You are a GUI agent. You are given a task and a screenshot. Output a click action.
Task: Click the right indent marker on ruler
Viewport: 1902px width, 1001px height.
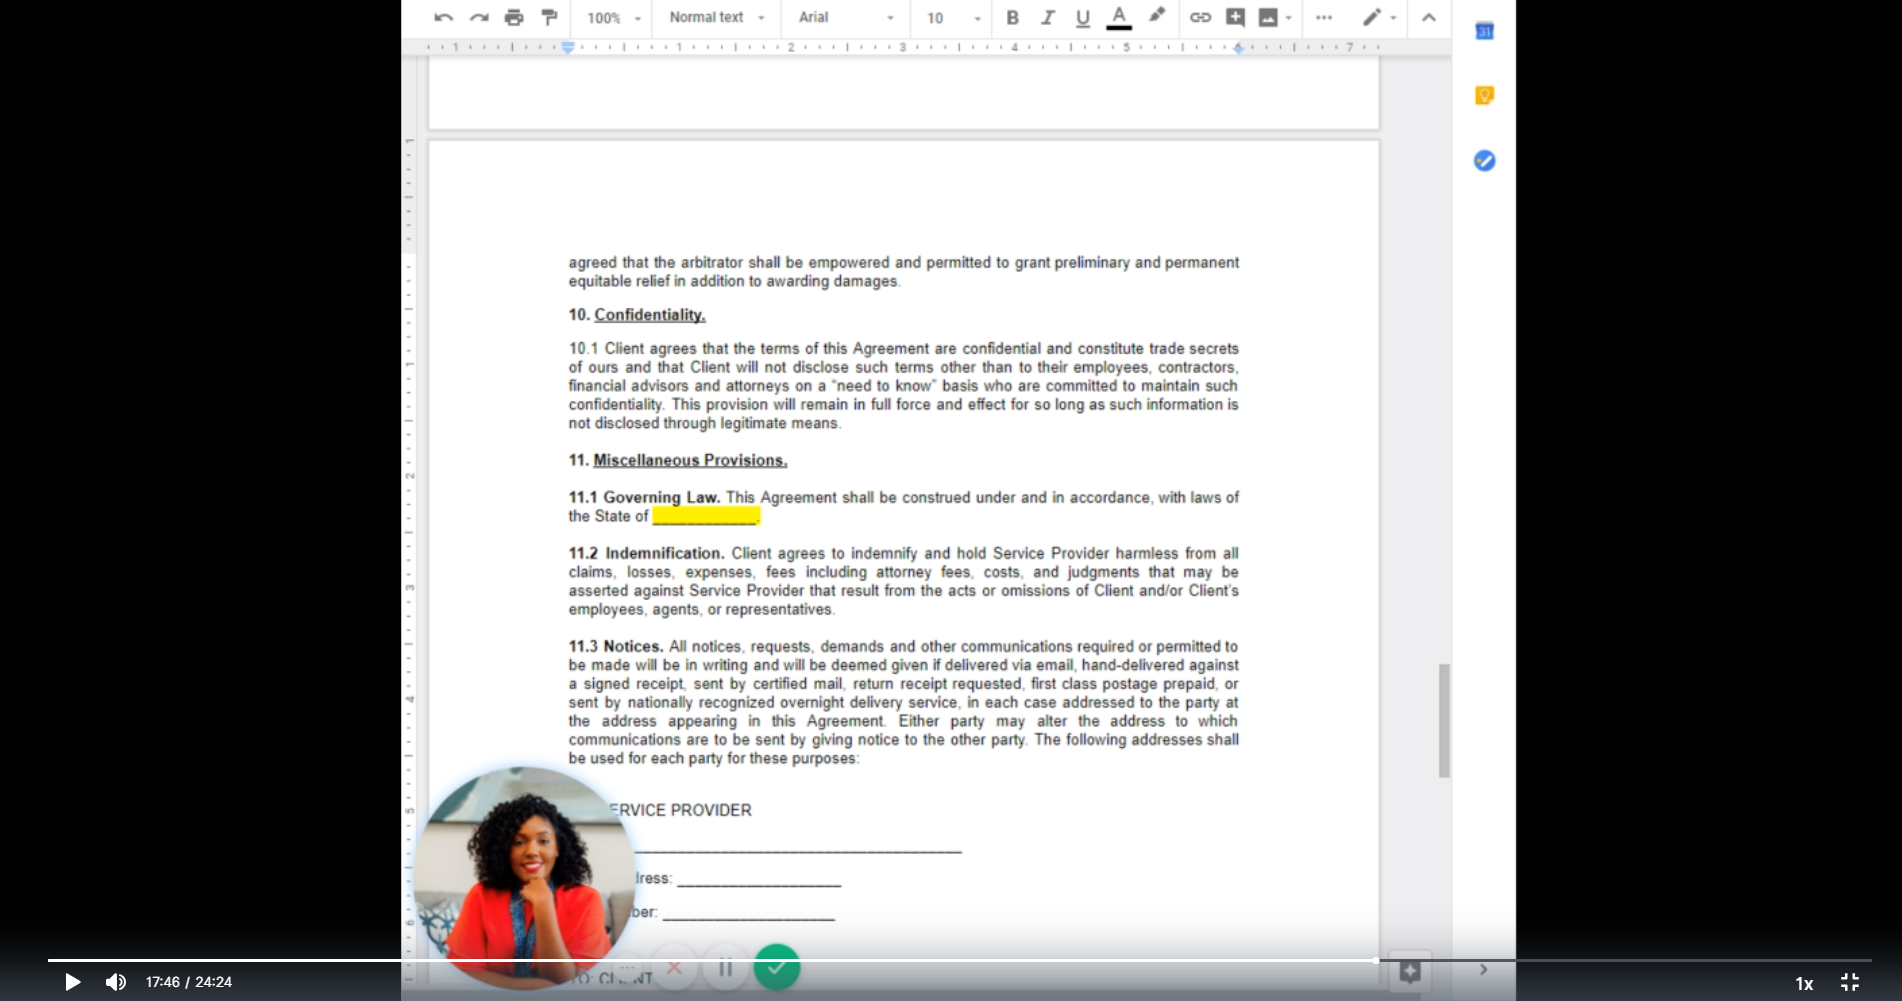point(1238,48)
